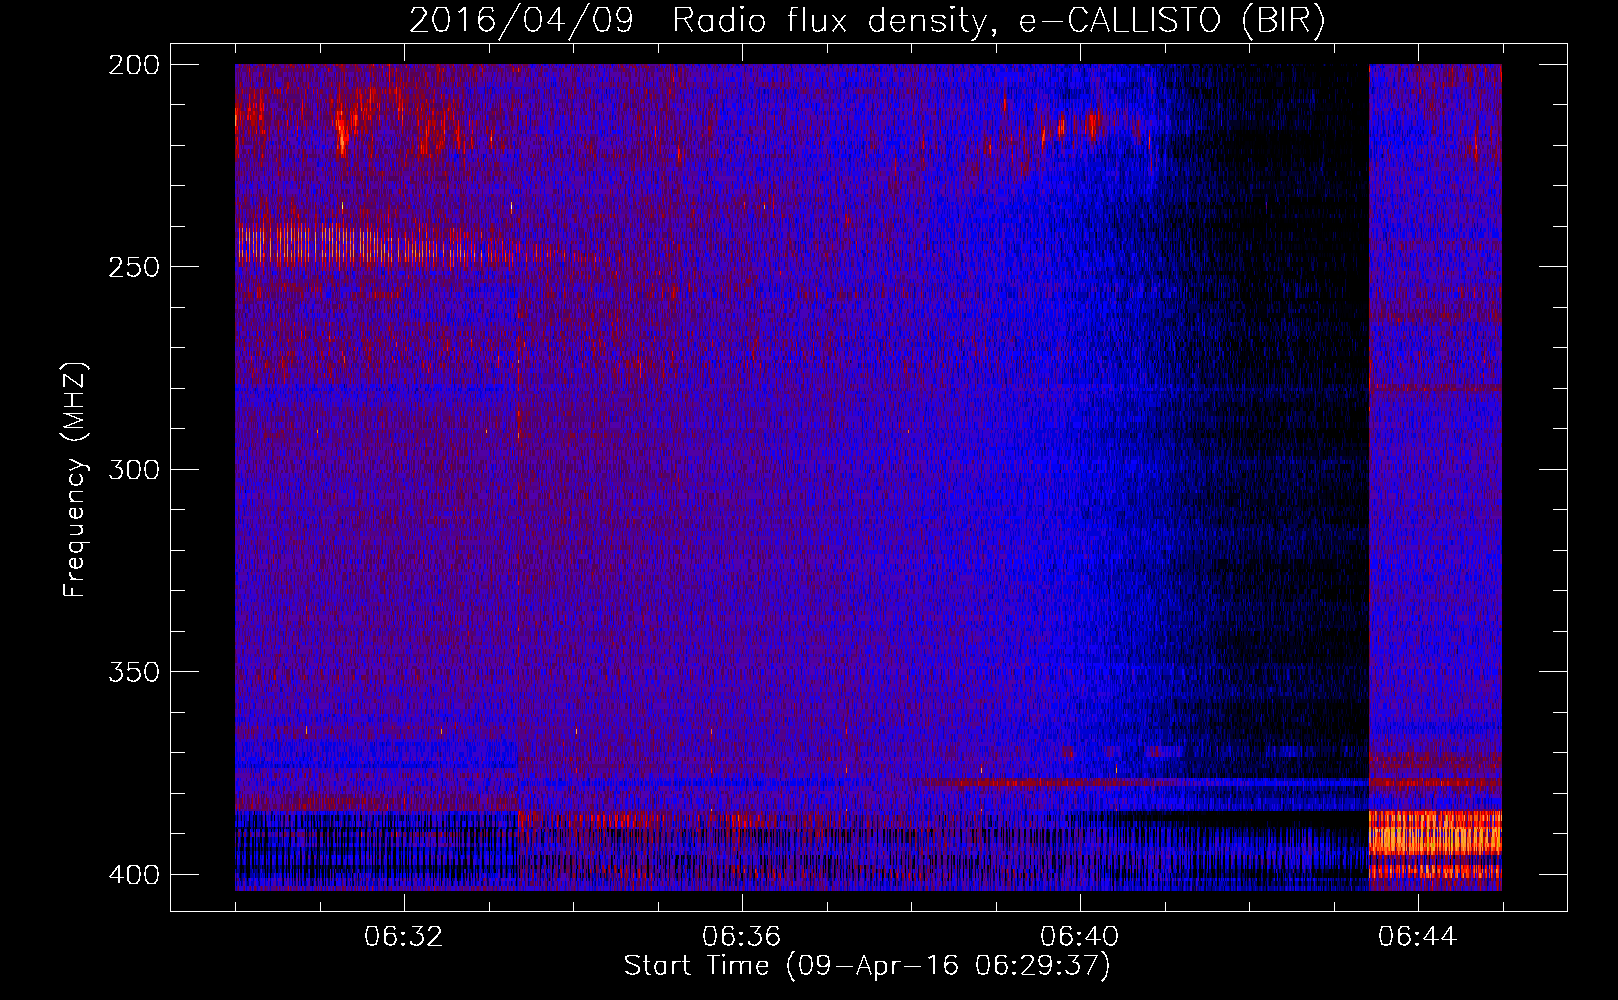Click the 06:40 time tick label

click(x=1080, y=936)
